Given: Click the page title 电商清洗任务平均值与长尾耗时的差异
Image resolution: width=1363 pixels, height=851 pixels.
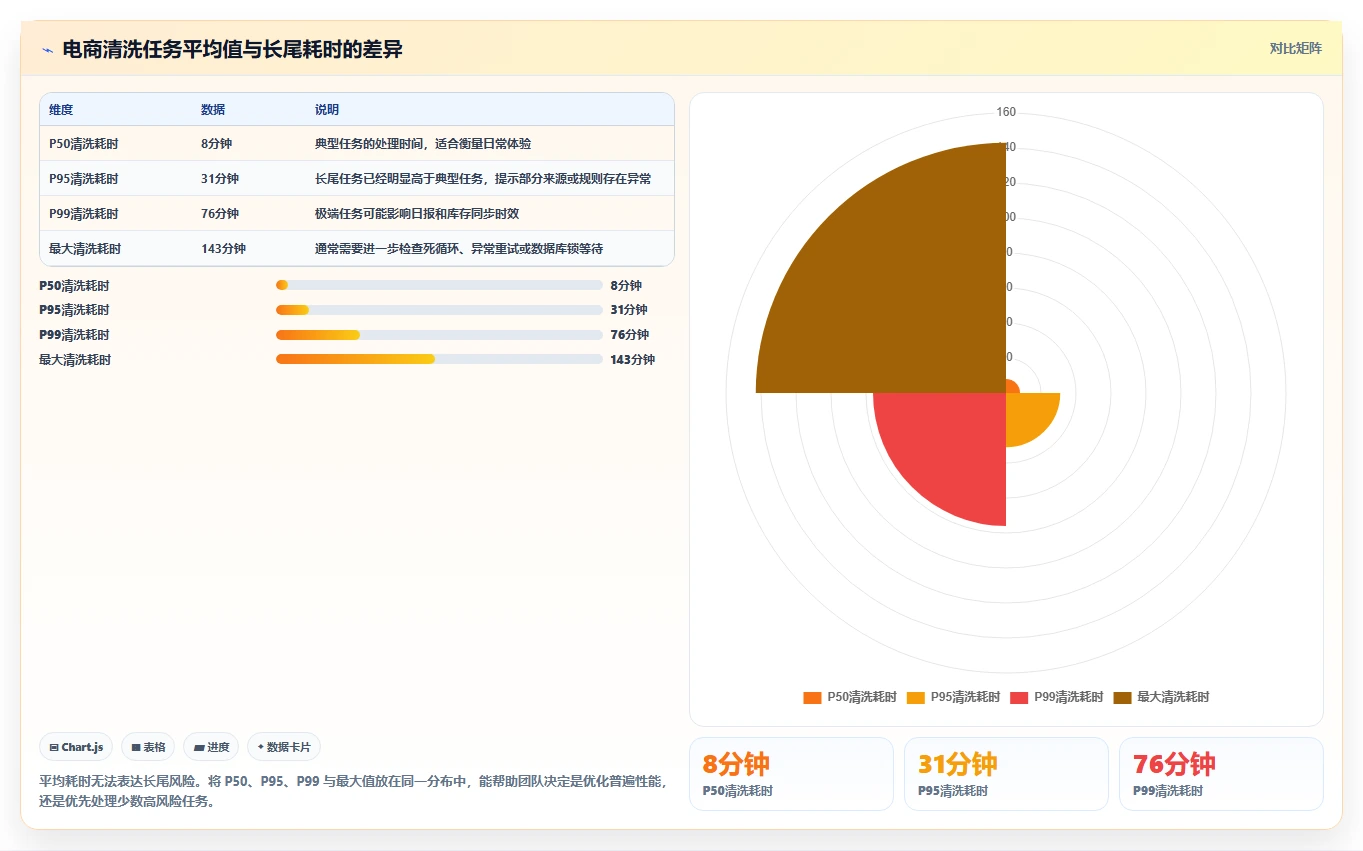Looking at the screenshot, I should tap(233, 50).
